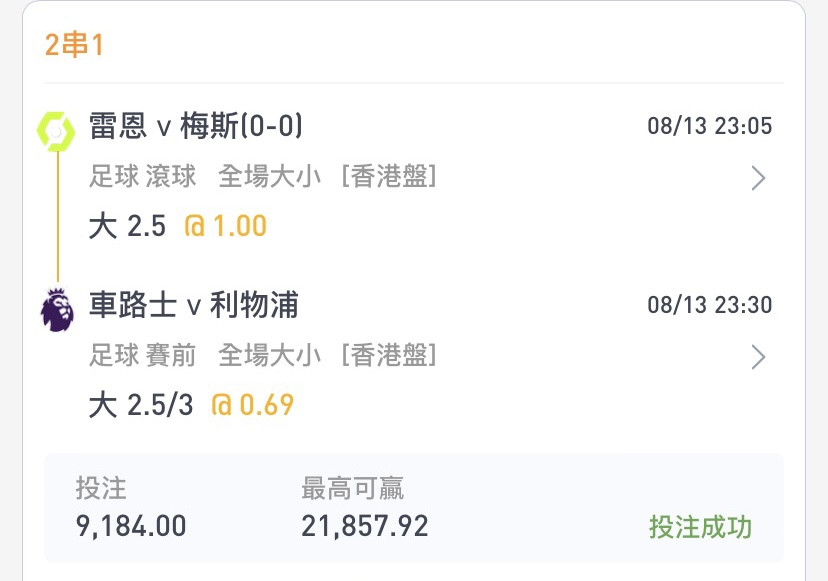Image resolution: width=828 pixels, height=581 pixels.
Task: Click the odds value @ 0.69
Action: tap(252, 405)
